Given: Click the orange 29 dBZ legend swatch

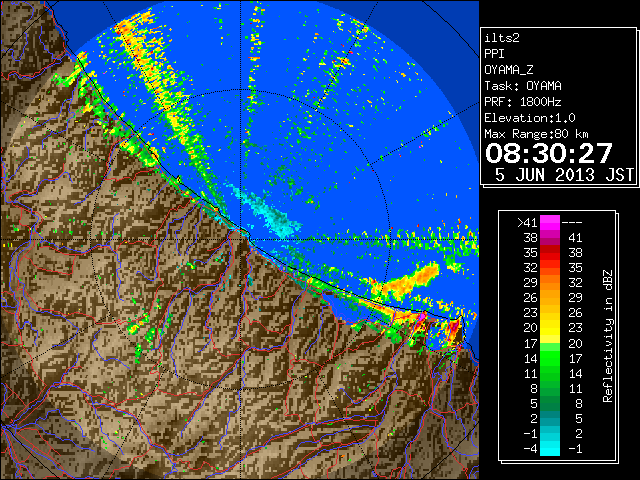Looking at the screenshot, I should click(x=550, y=282).
